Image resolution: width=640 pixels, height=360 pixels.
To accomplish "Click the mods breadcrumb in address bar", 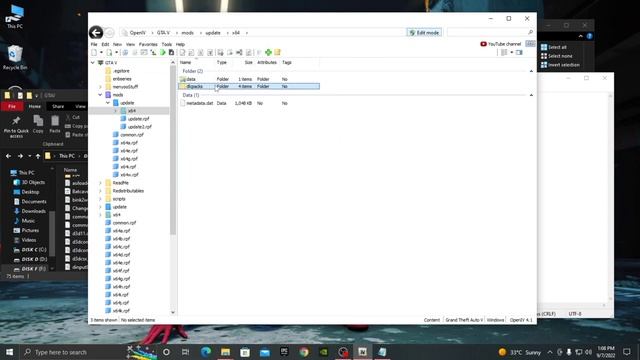I will coord(187,33).
